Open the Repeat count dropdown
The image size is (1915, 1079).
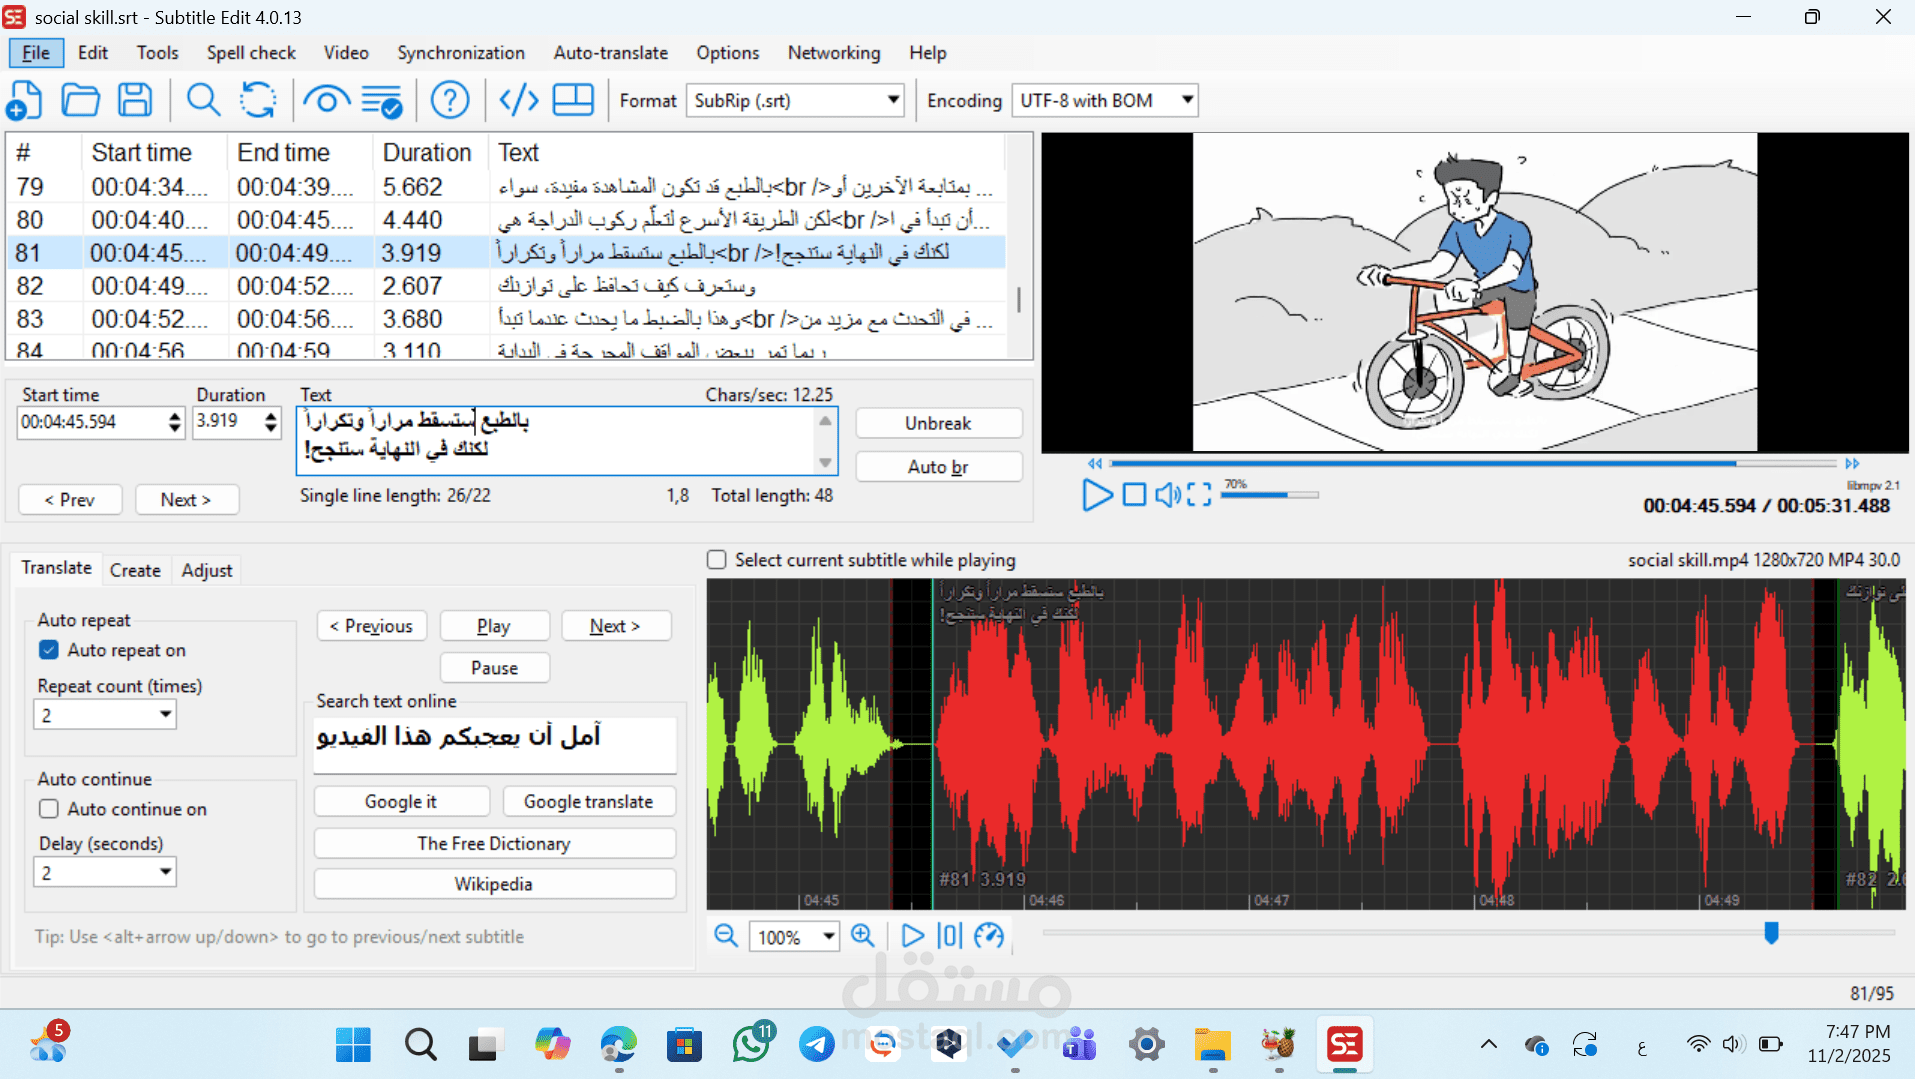[165, 714]
